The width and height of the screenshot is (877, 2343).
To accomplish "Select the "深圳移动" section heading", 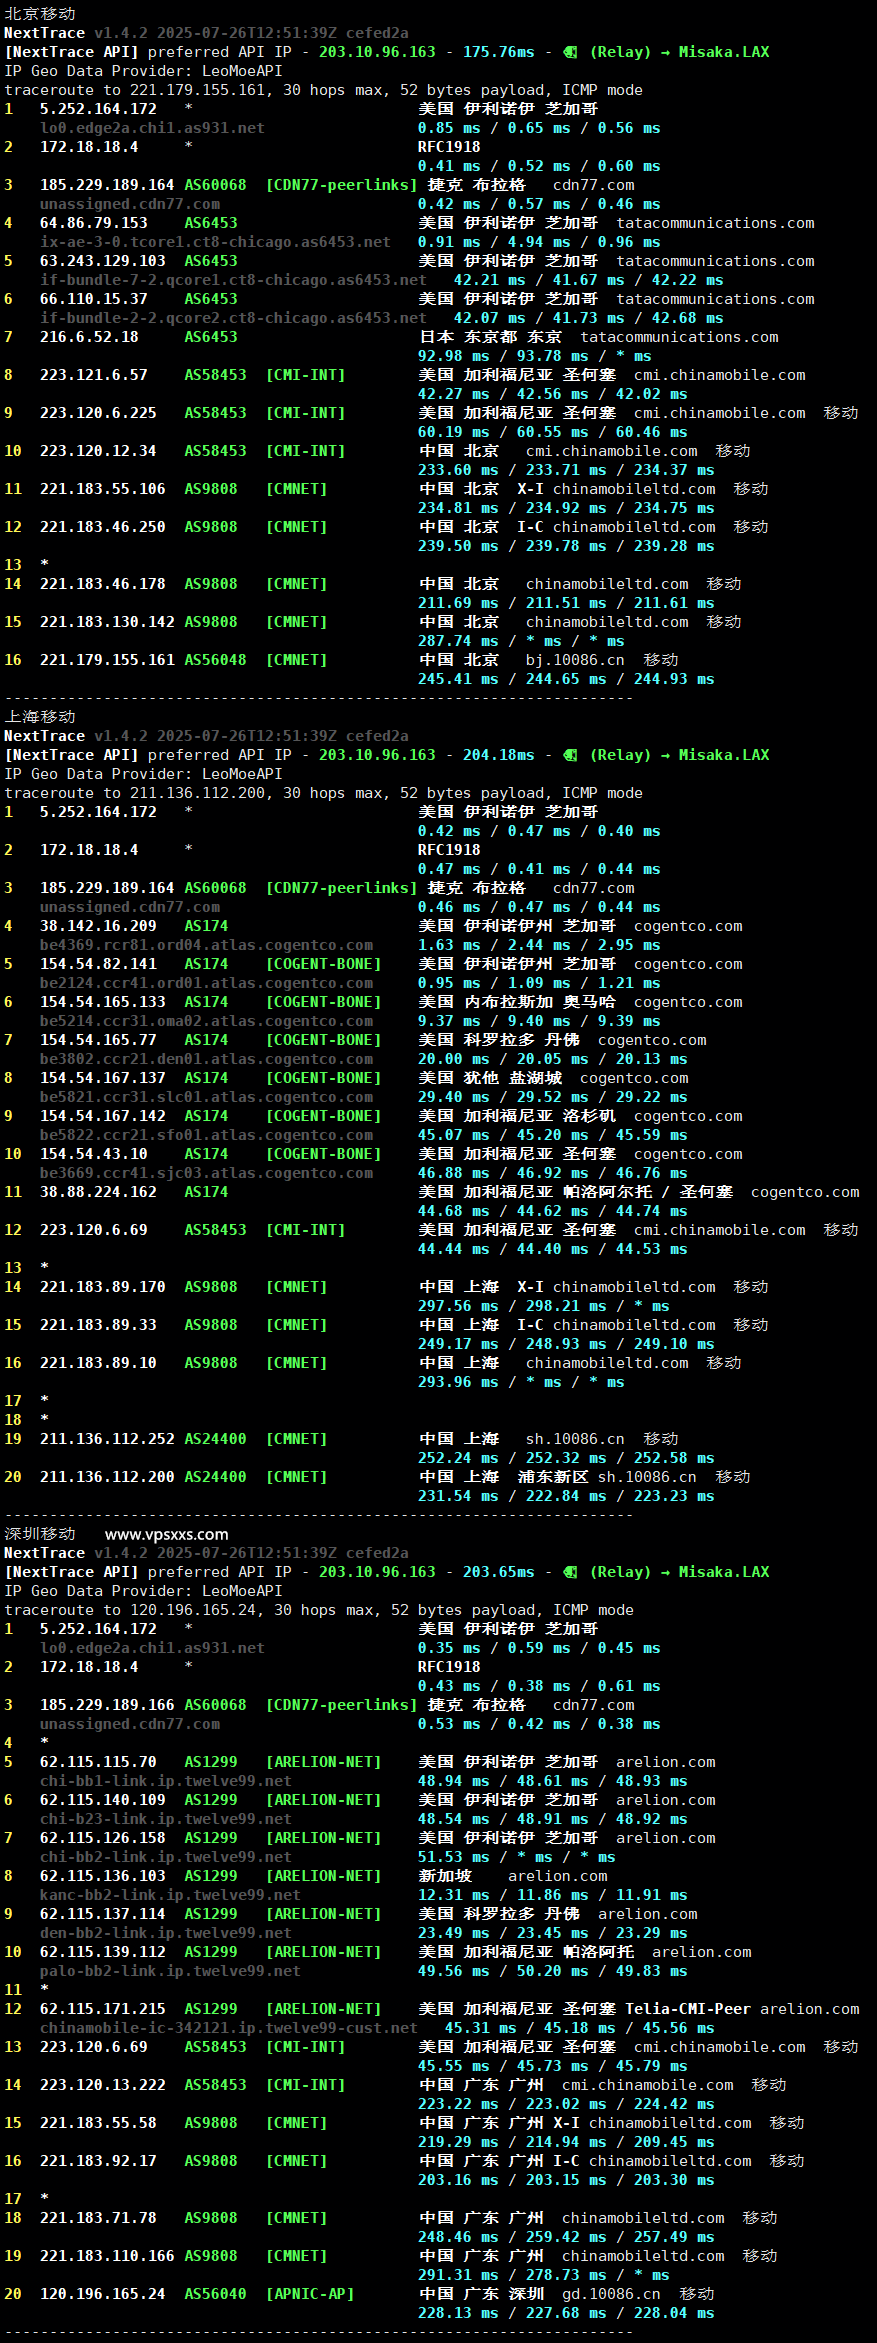I will pyautogui.click(x=40, y=1534).
